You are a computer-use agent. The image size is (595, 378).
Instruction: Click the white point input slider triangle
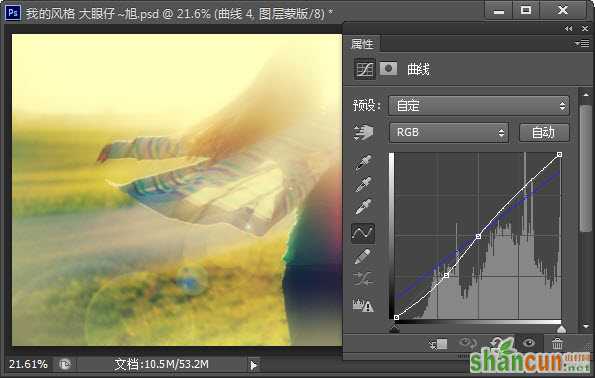click(561, 329)
